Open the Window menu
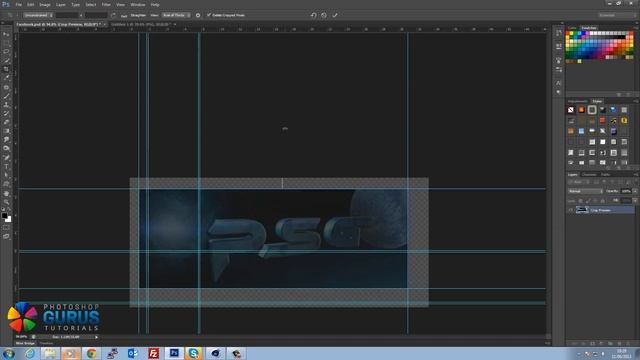 coord(138,4)
